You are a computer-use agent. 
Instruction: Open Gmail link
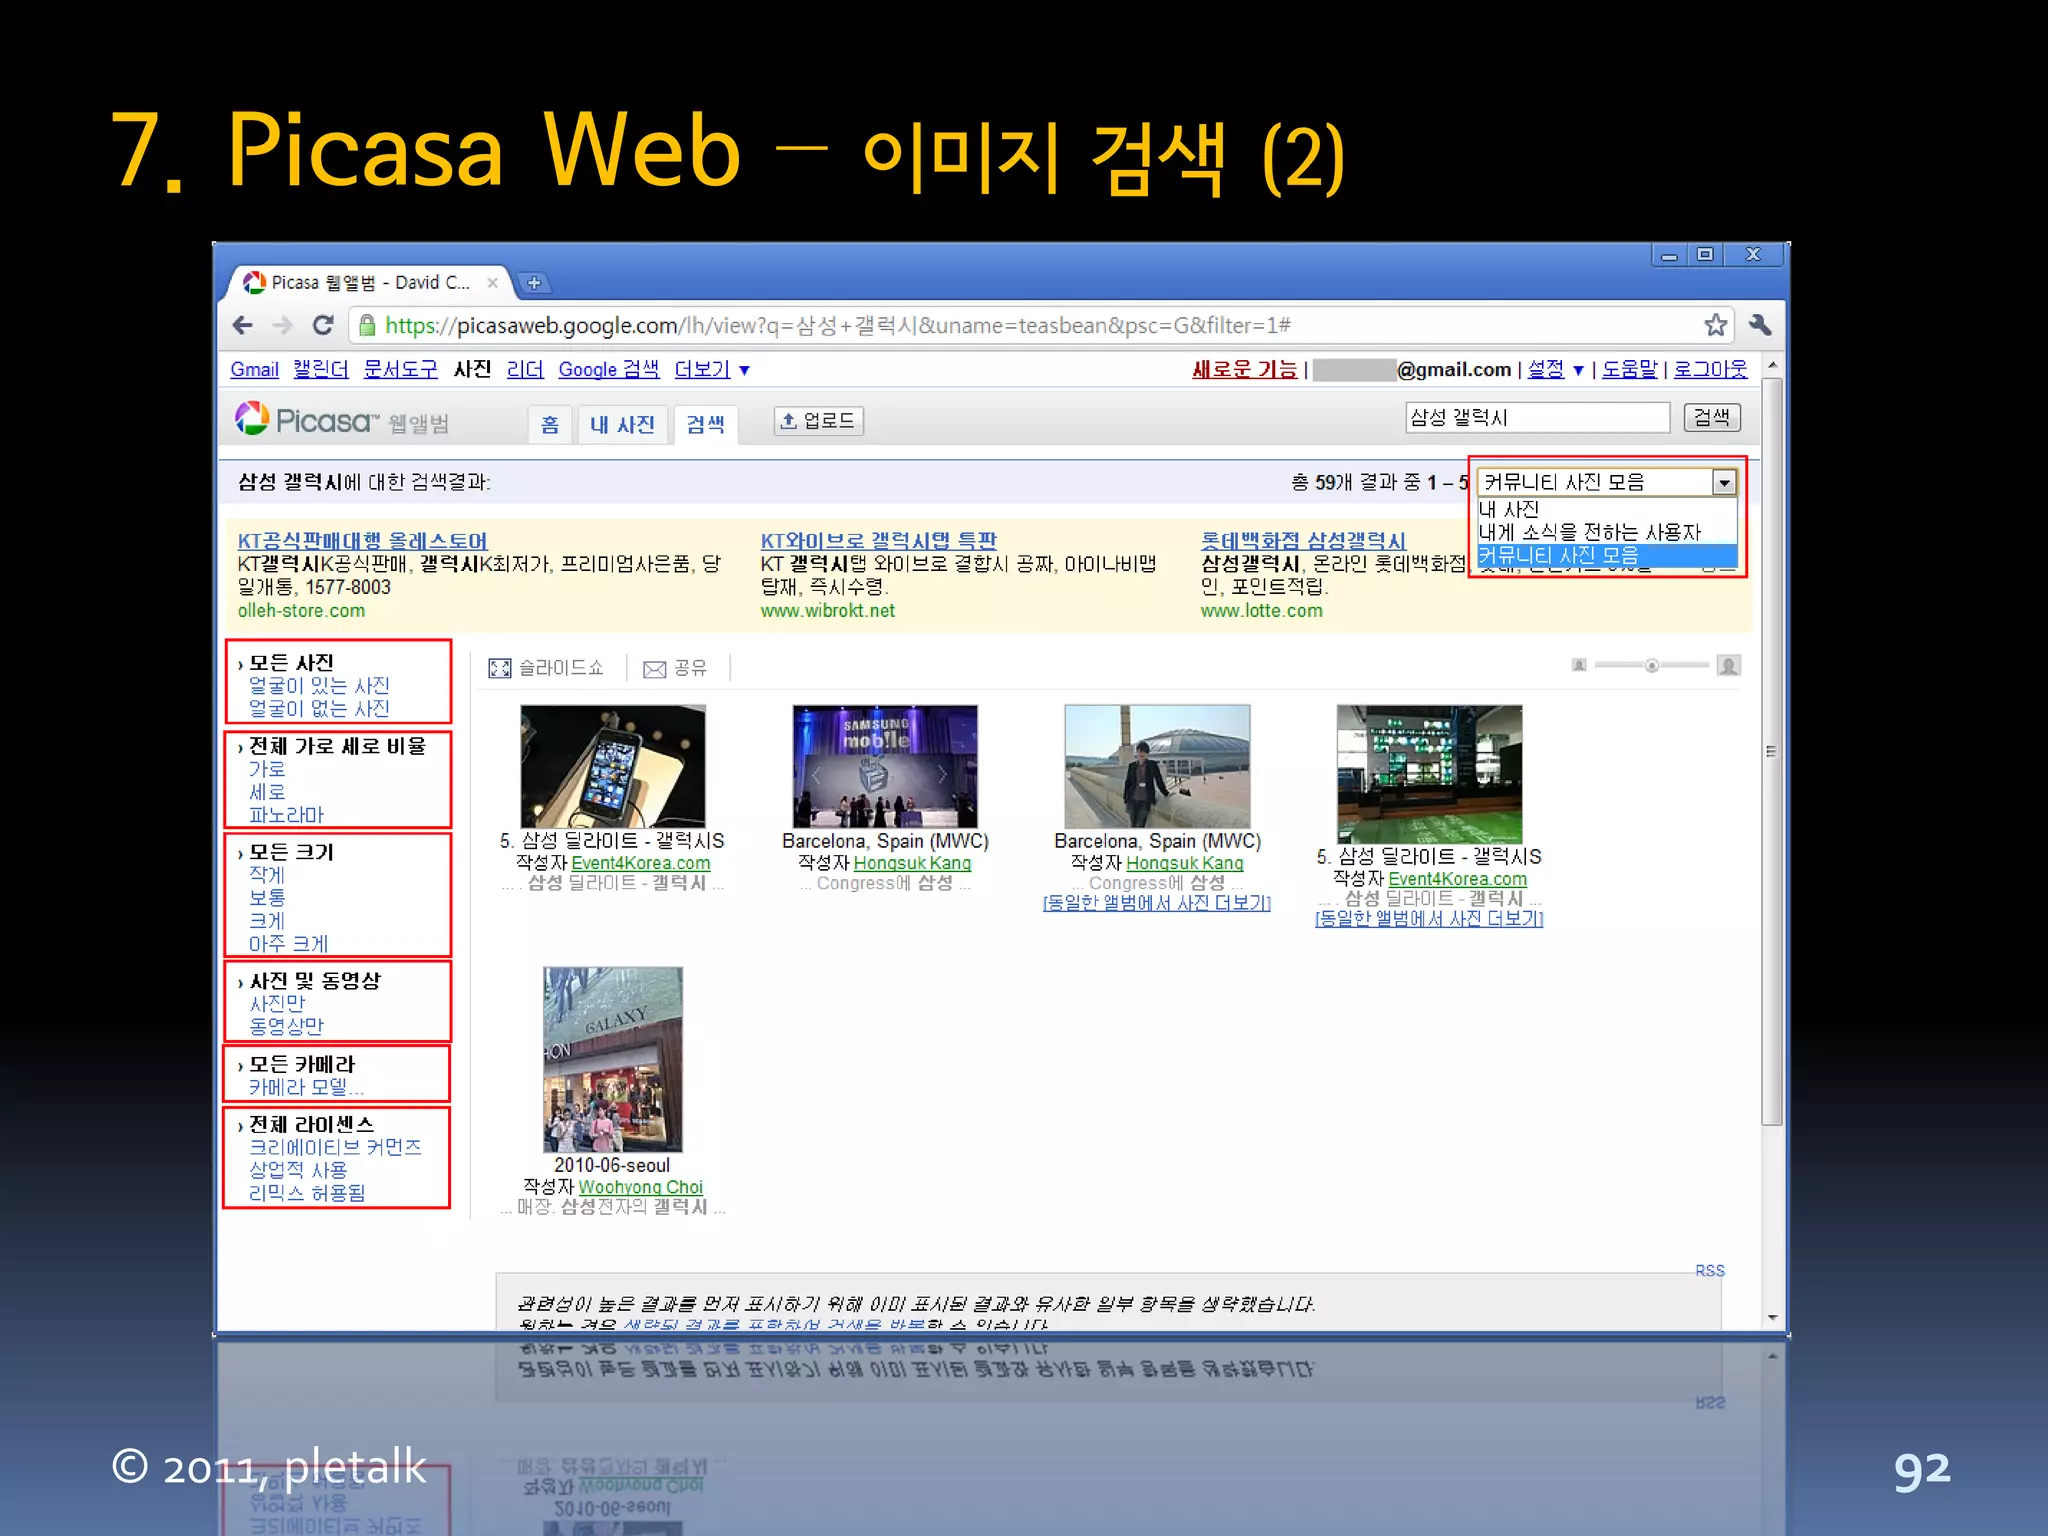click(x=254, y=370)
